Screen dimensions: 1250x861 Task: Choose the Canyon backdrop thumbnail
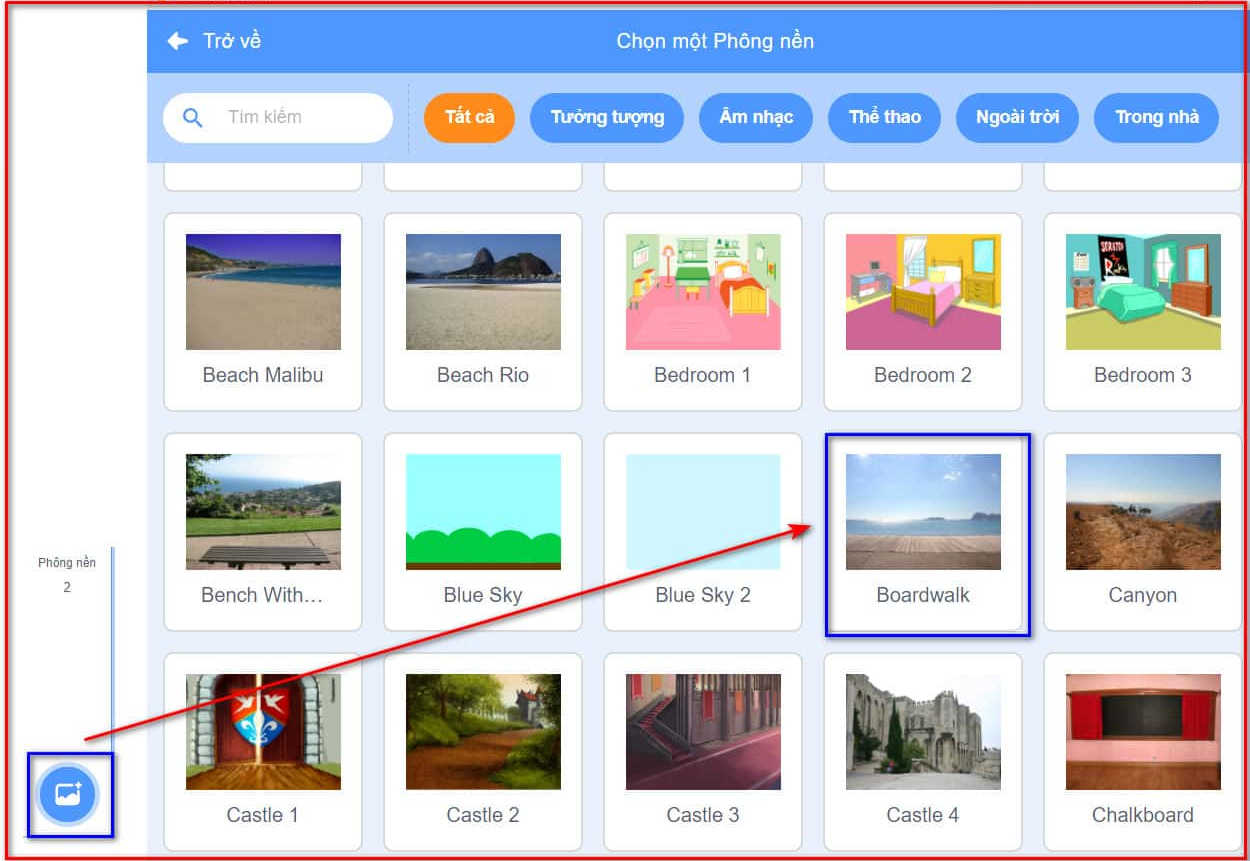[1143, 513]
